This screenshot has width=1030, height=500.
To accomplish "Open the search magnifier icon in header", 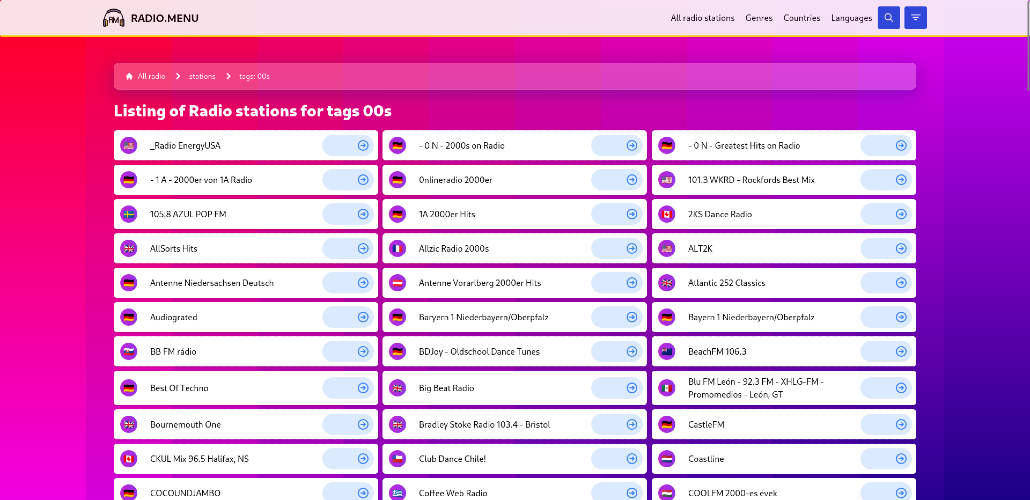I will pyautogui.click(x=888, y=18).
